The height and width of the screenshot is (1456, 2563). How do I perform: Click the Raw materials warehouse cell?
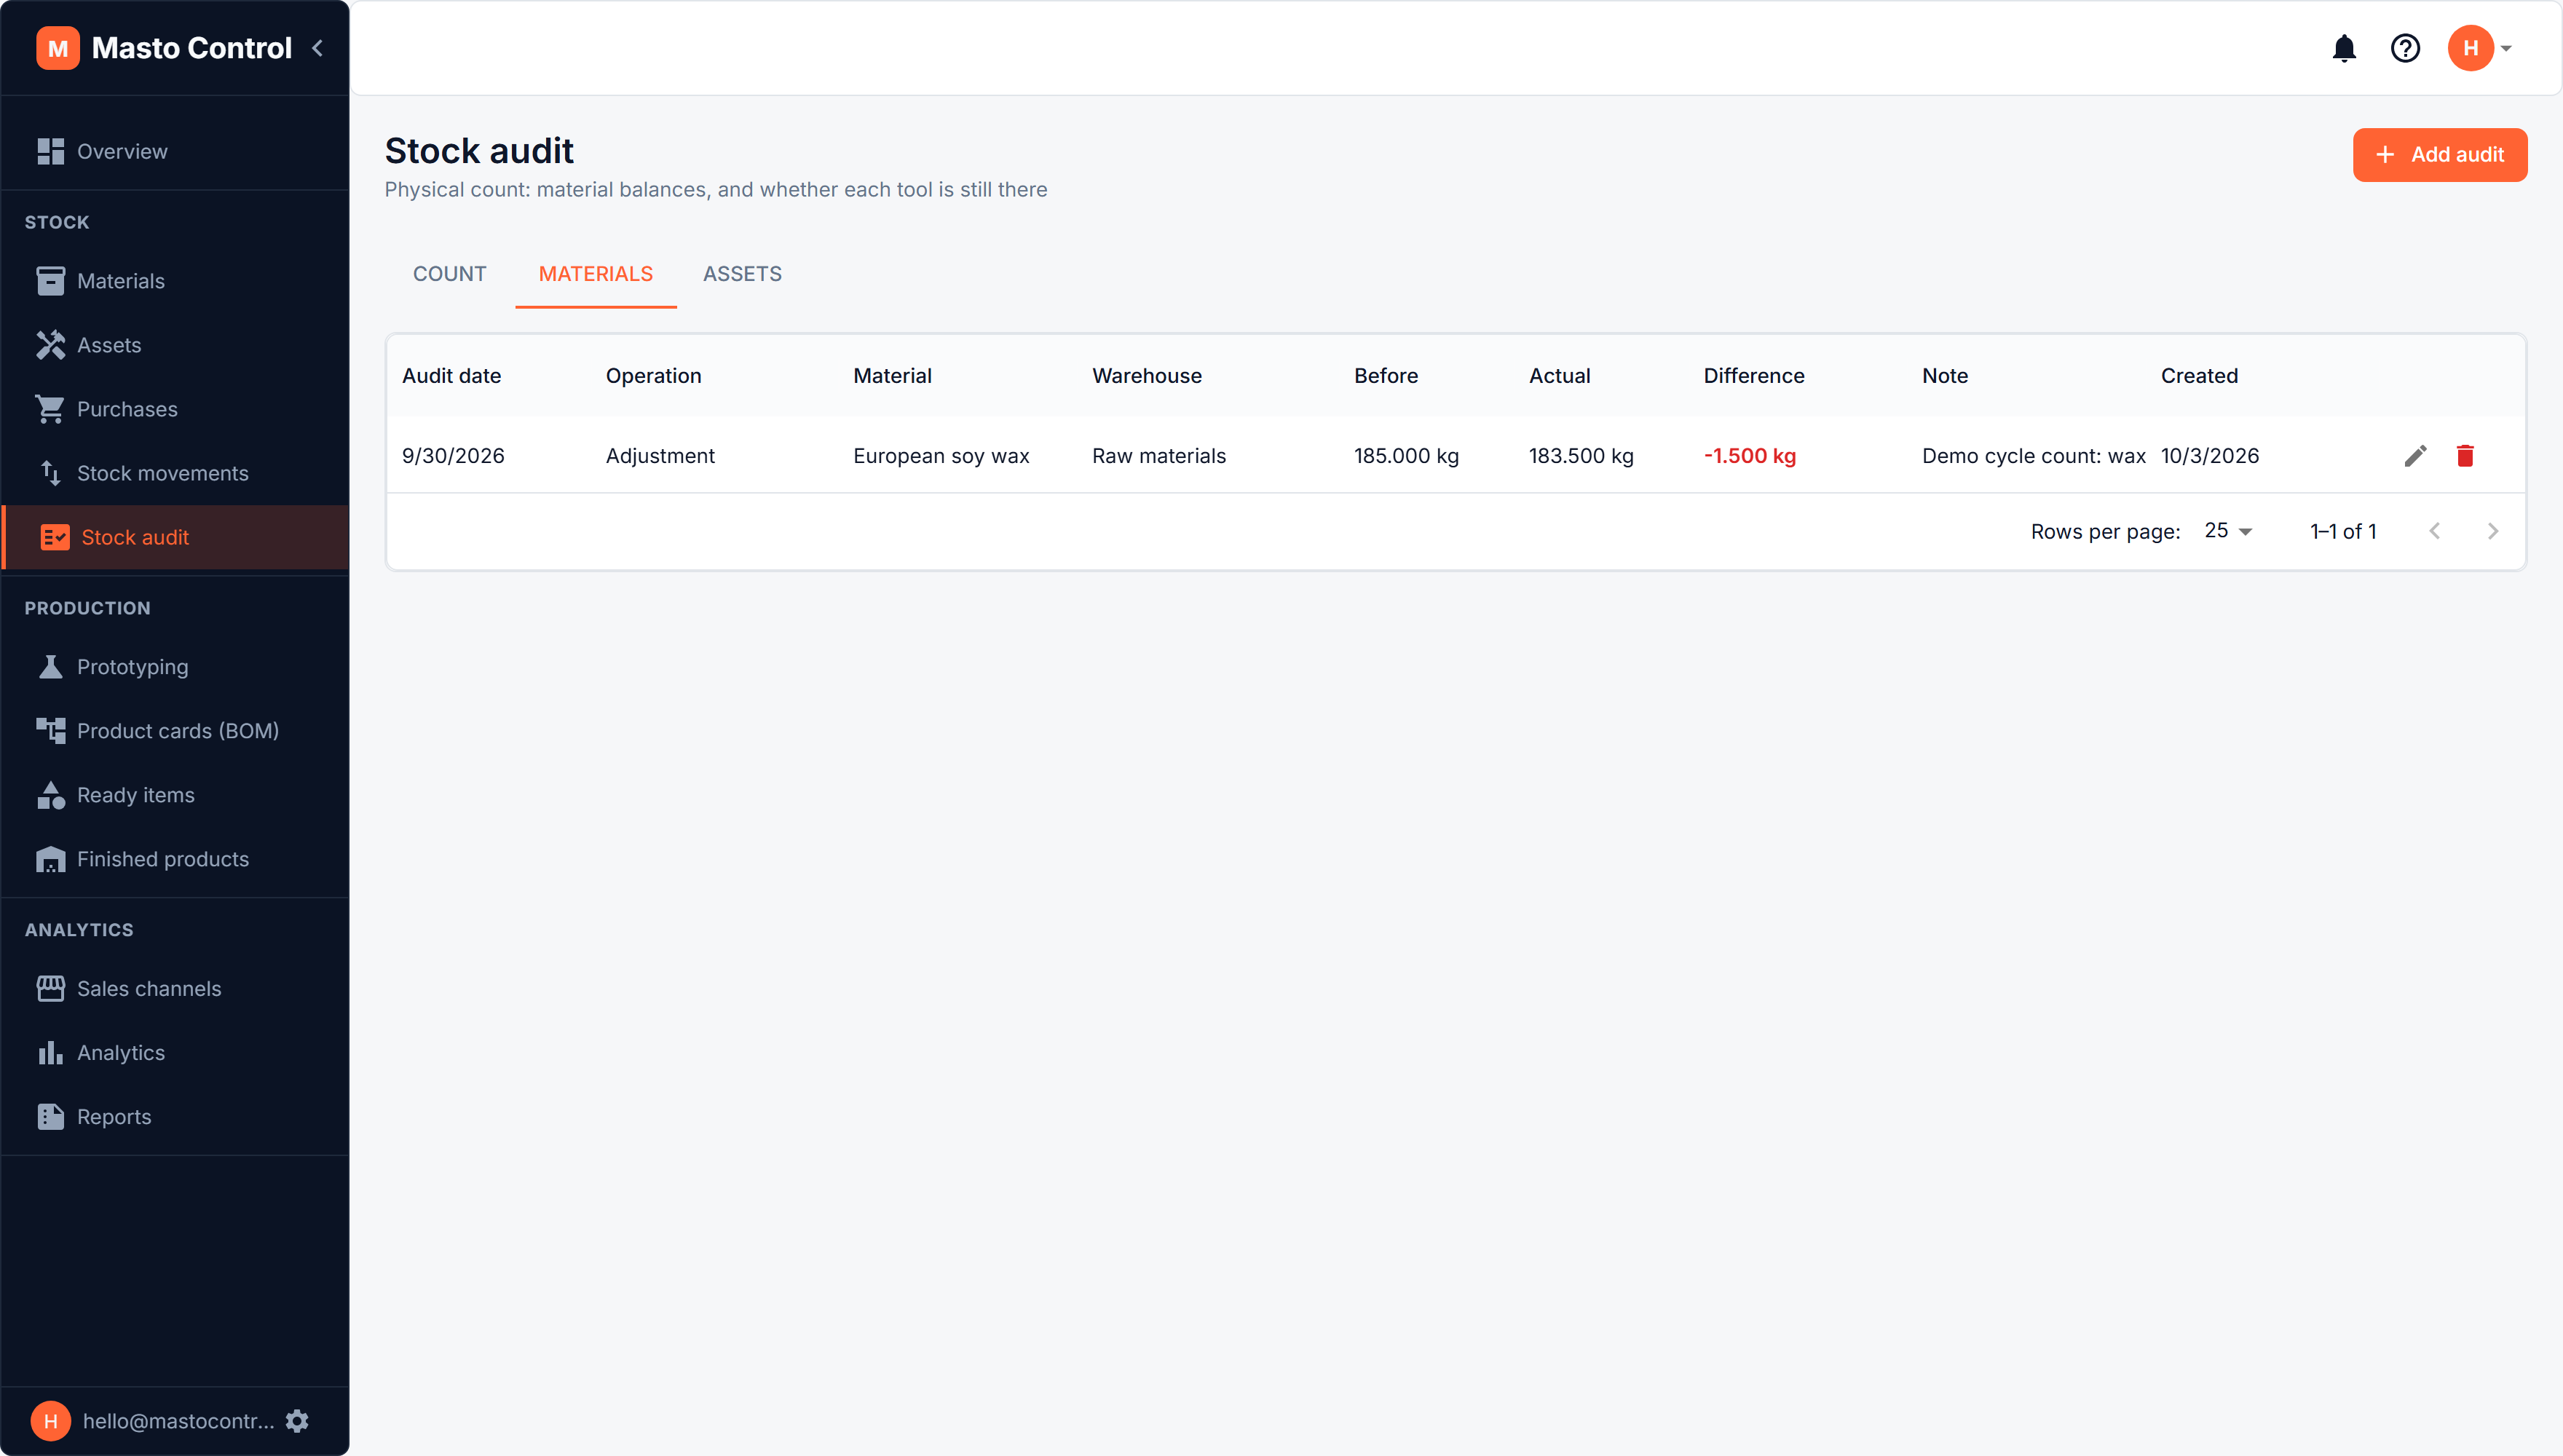pyautogui.click(x=1159, y=456)
